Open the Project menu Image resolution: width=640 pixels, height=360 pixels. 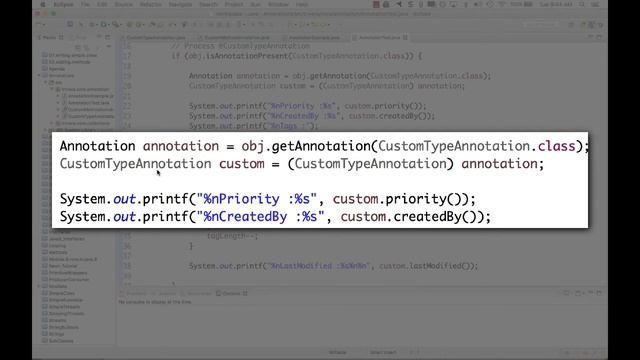click(x=234, y=4)
